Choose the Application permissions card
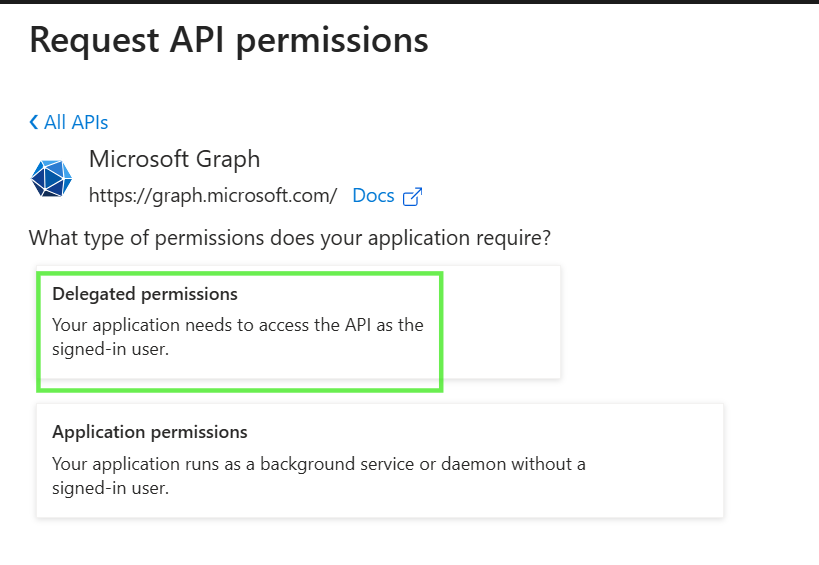Image resolution: width=819 pixels, height=565 pixels. pyautogui.click(x=380, y=461)
